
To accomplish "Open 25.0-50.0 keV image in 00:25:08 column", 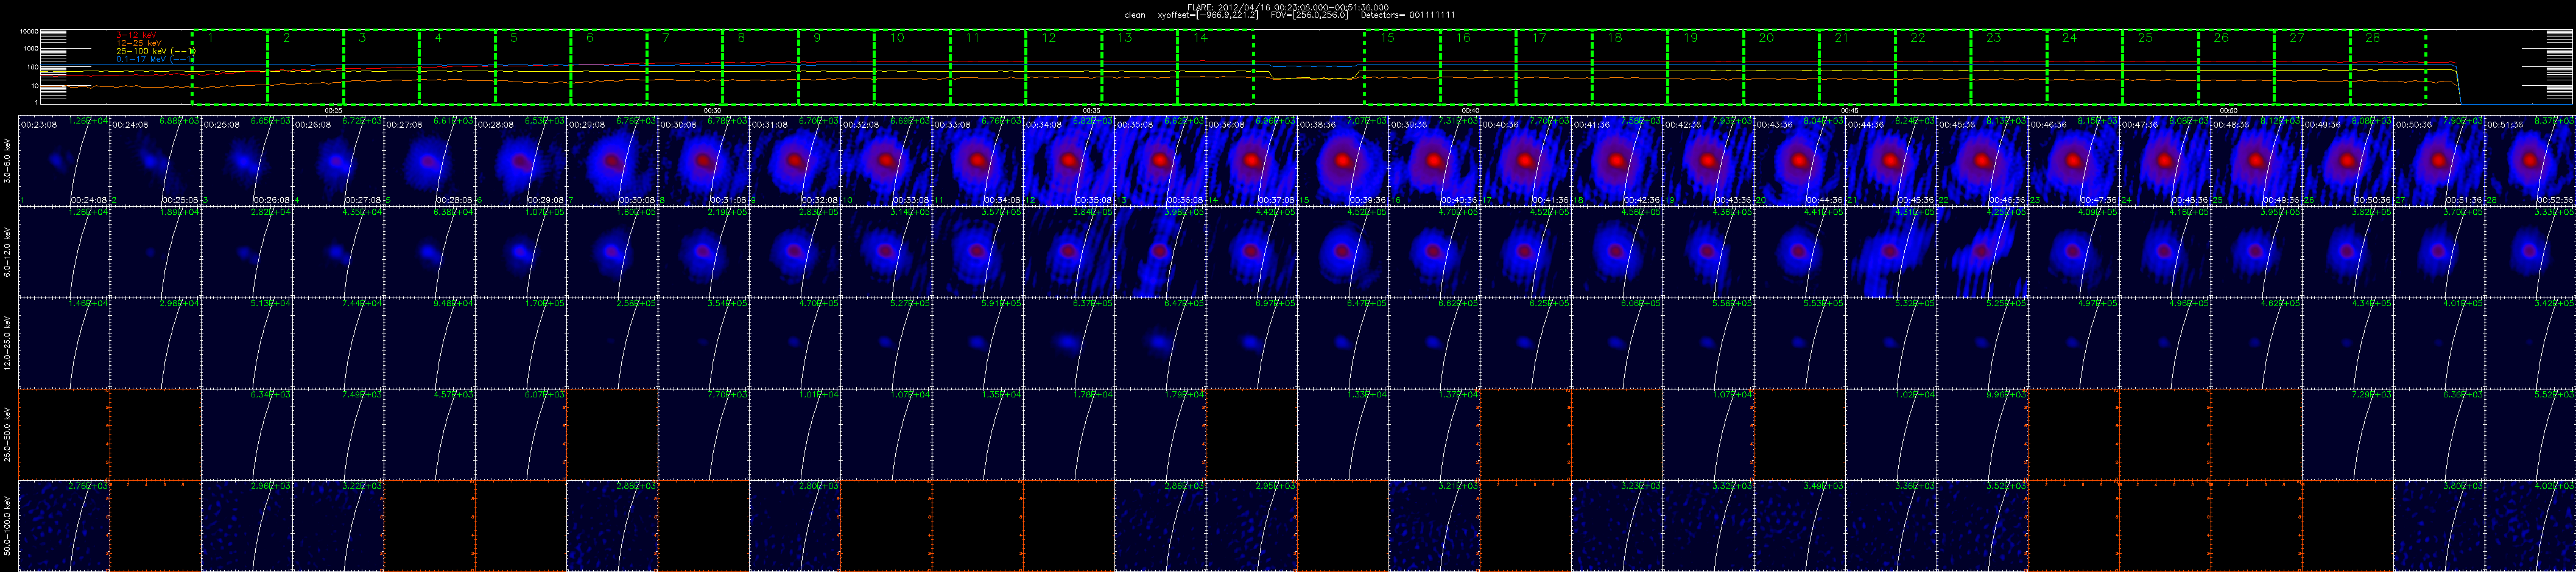I will (246, 434).
